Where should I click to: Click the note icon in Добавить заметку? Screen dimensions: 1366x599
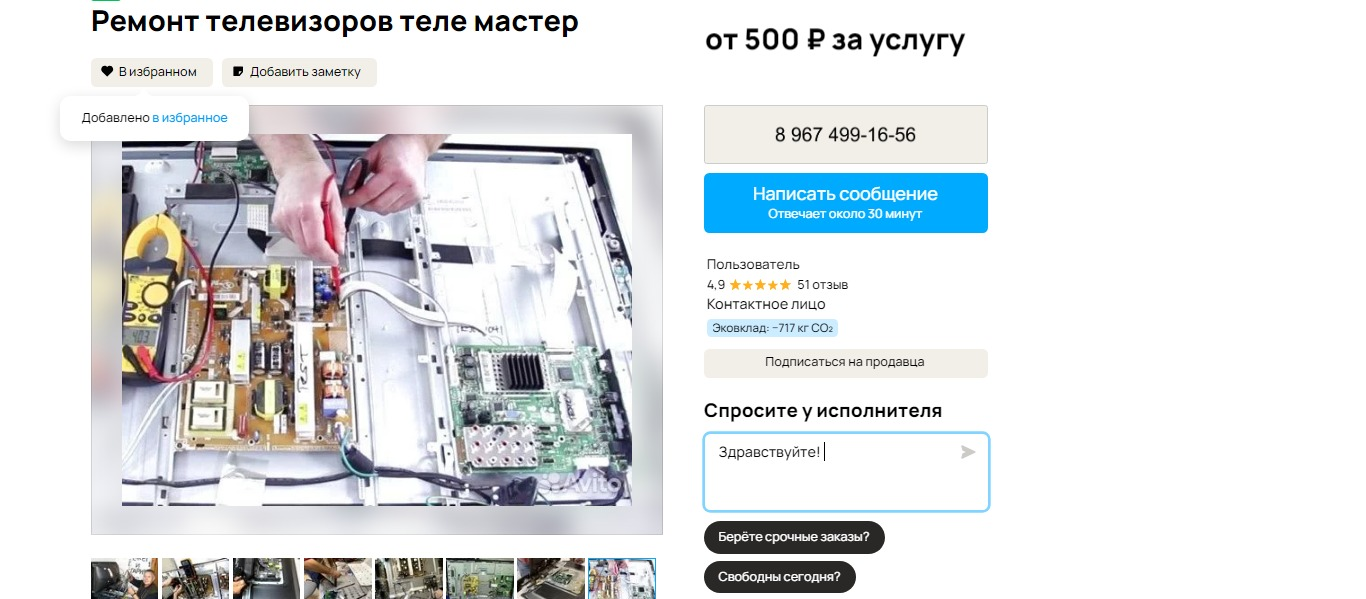point(238,72)
